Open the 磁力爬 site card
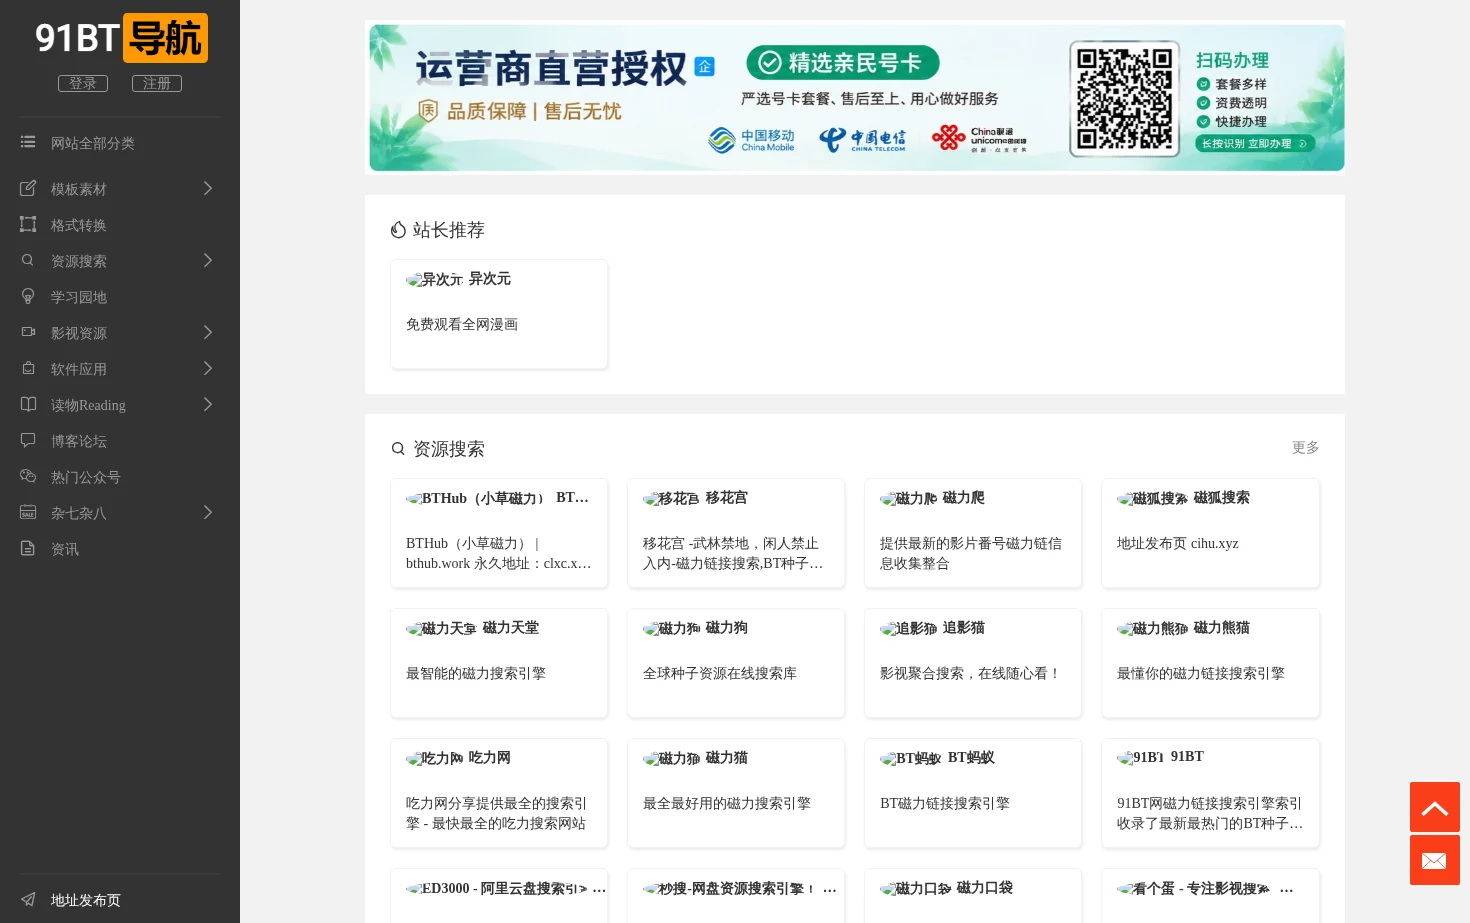The height and width of the screenshot is (923, 1470). tap(973, 533)
